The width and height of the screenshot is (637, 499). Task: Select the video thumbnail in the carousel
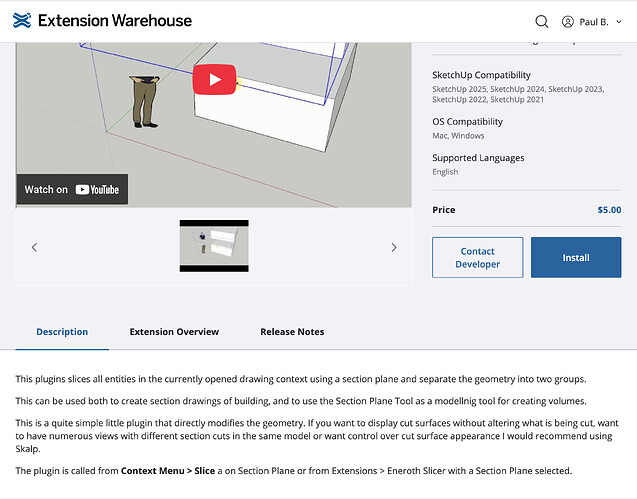coord(214,246)
